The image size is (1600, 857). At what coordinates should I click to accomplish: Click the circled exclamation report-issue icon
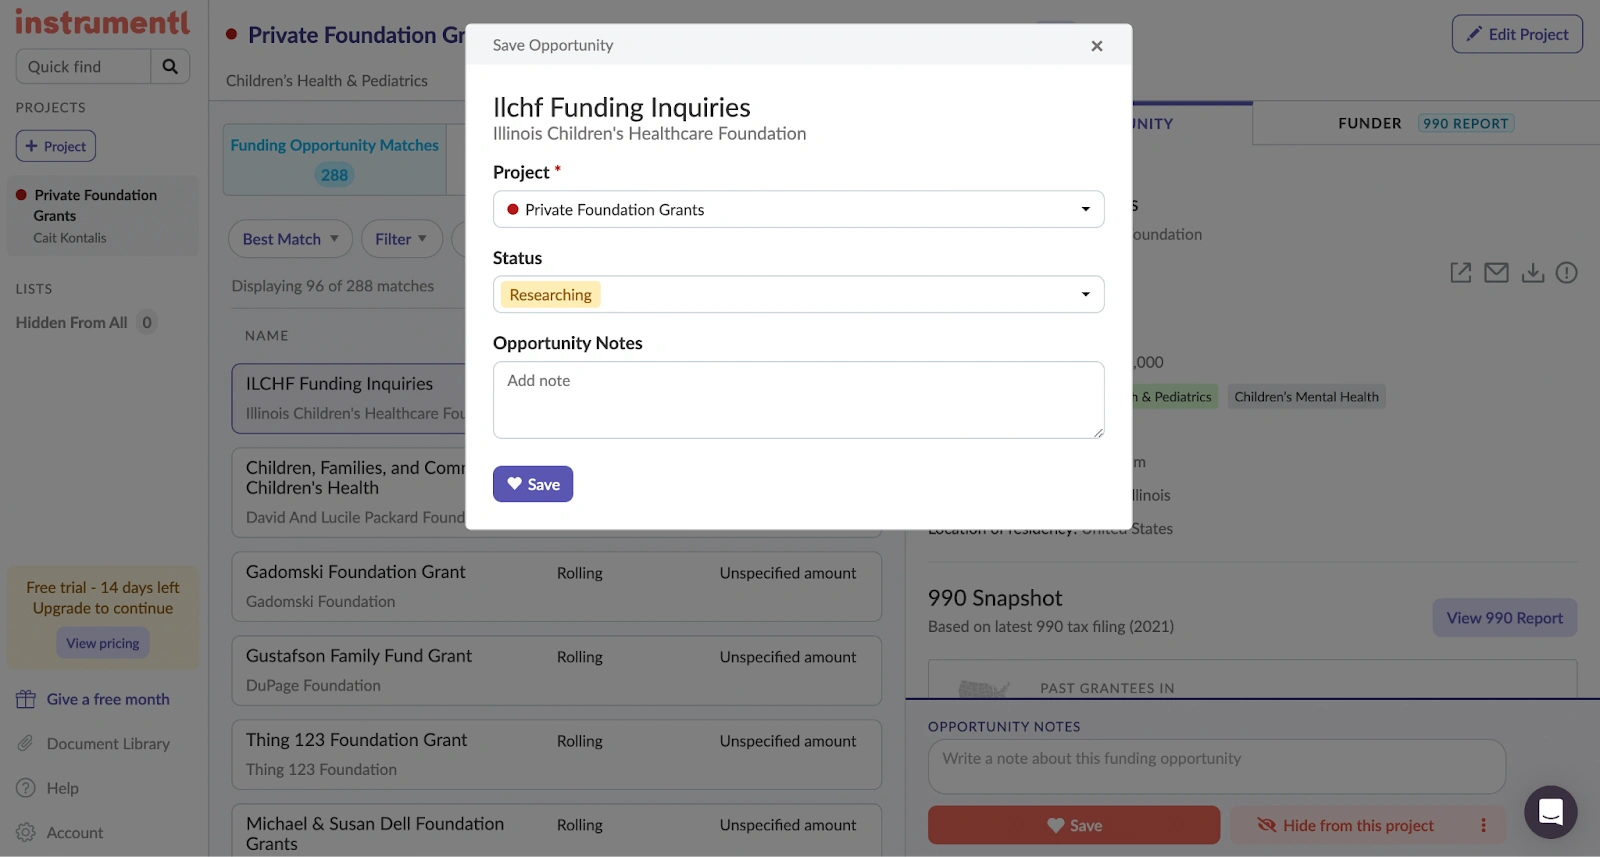tap(1568, 272)
